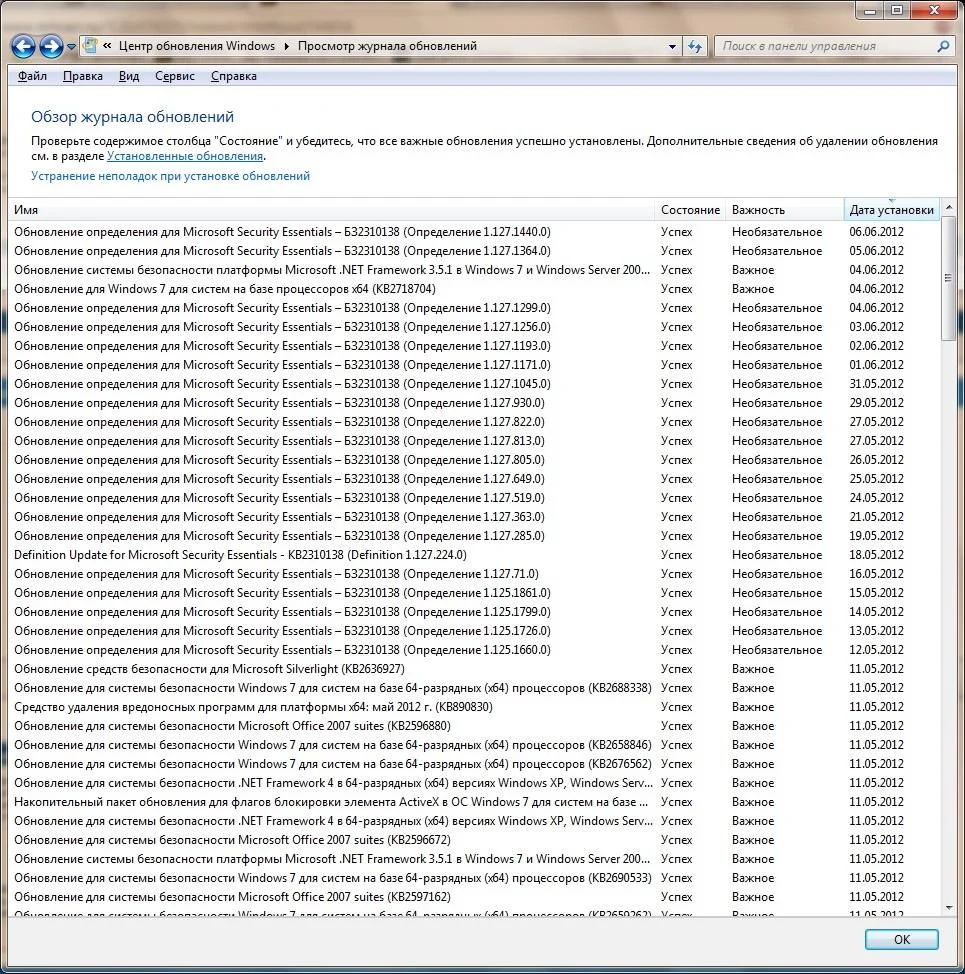Select update with definition 1.127.363.0

[x=474, y=517]
